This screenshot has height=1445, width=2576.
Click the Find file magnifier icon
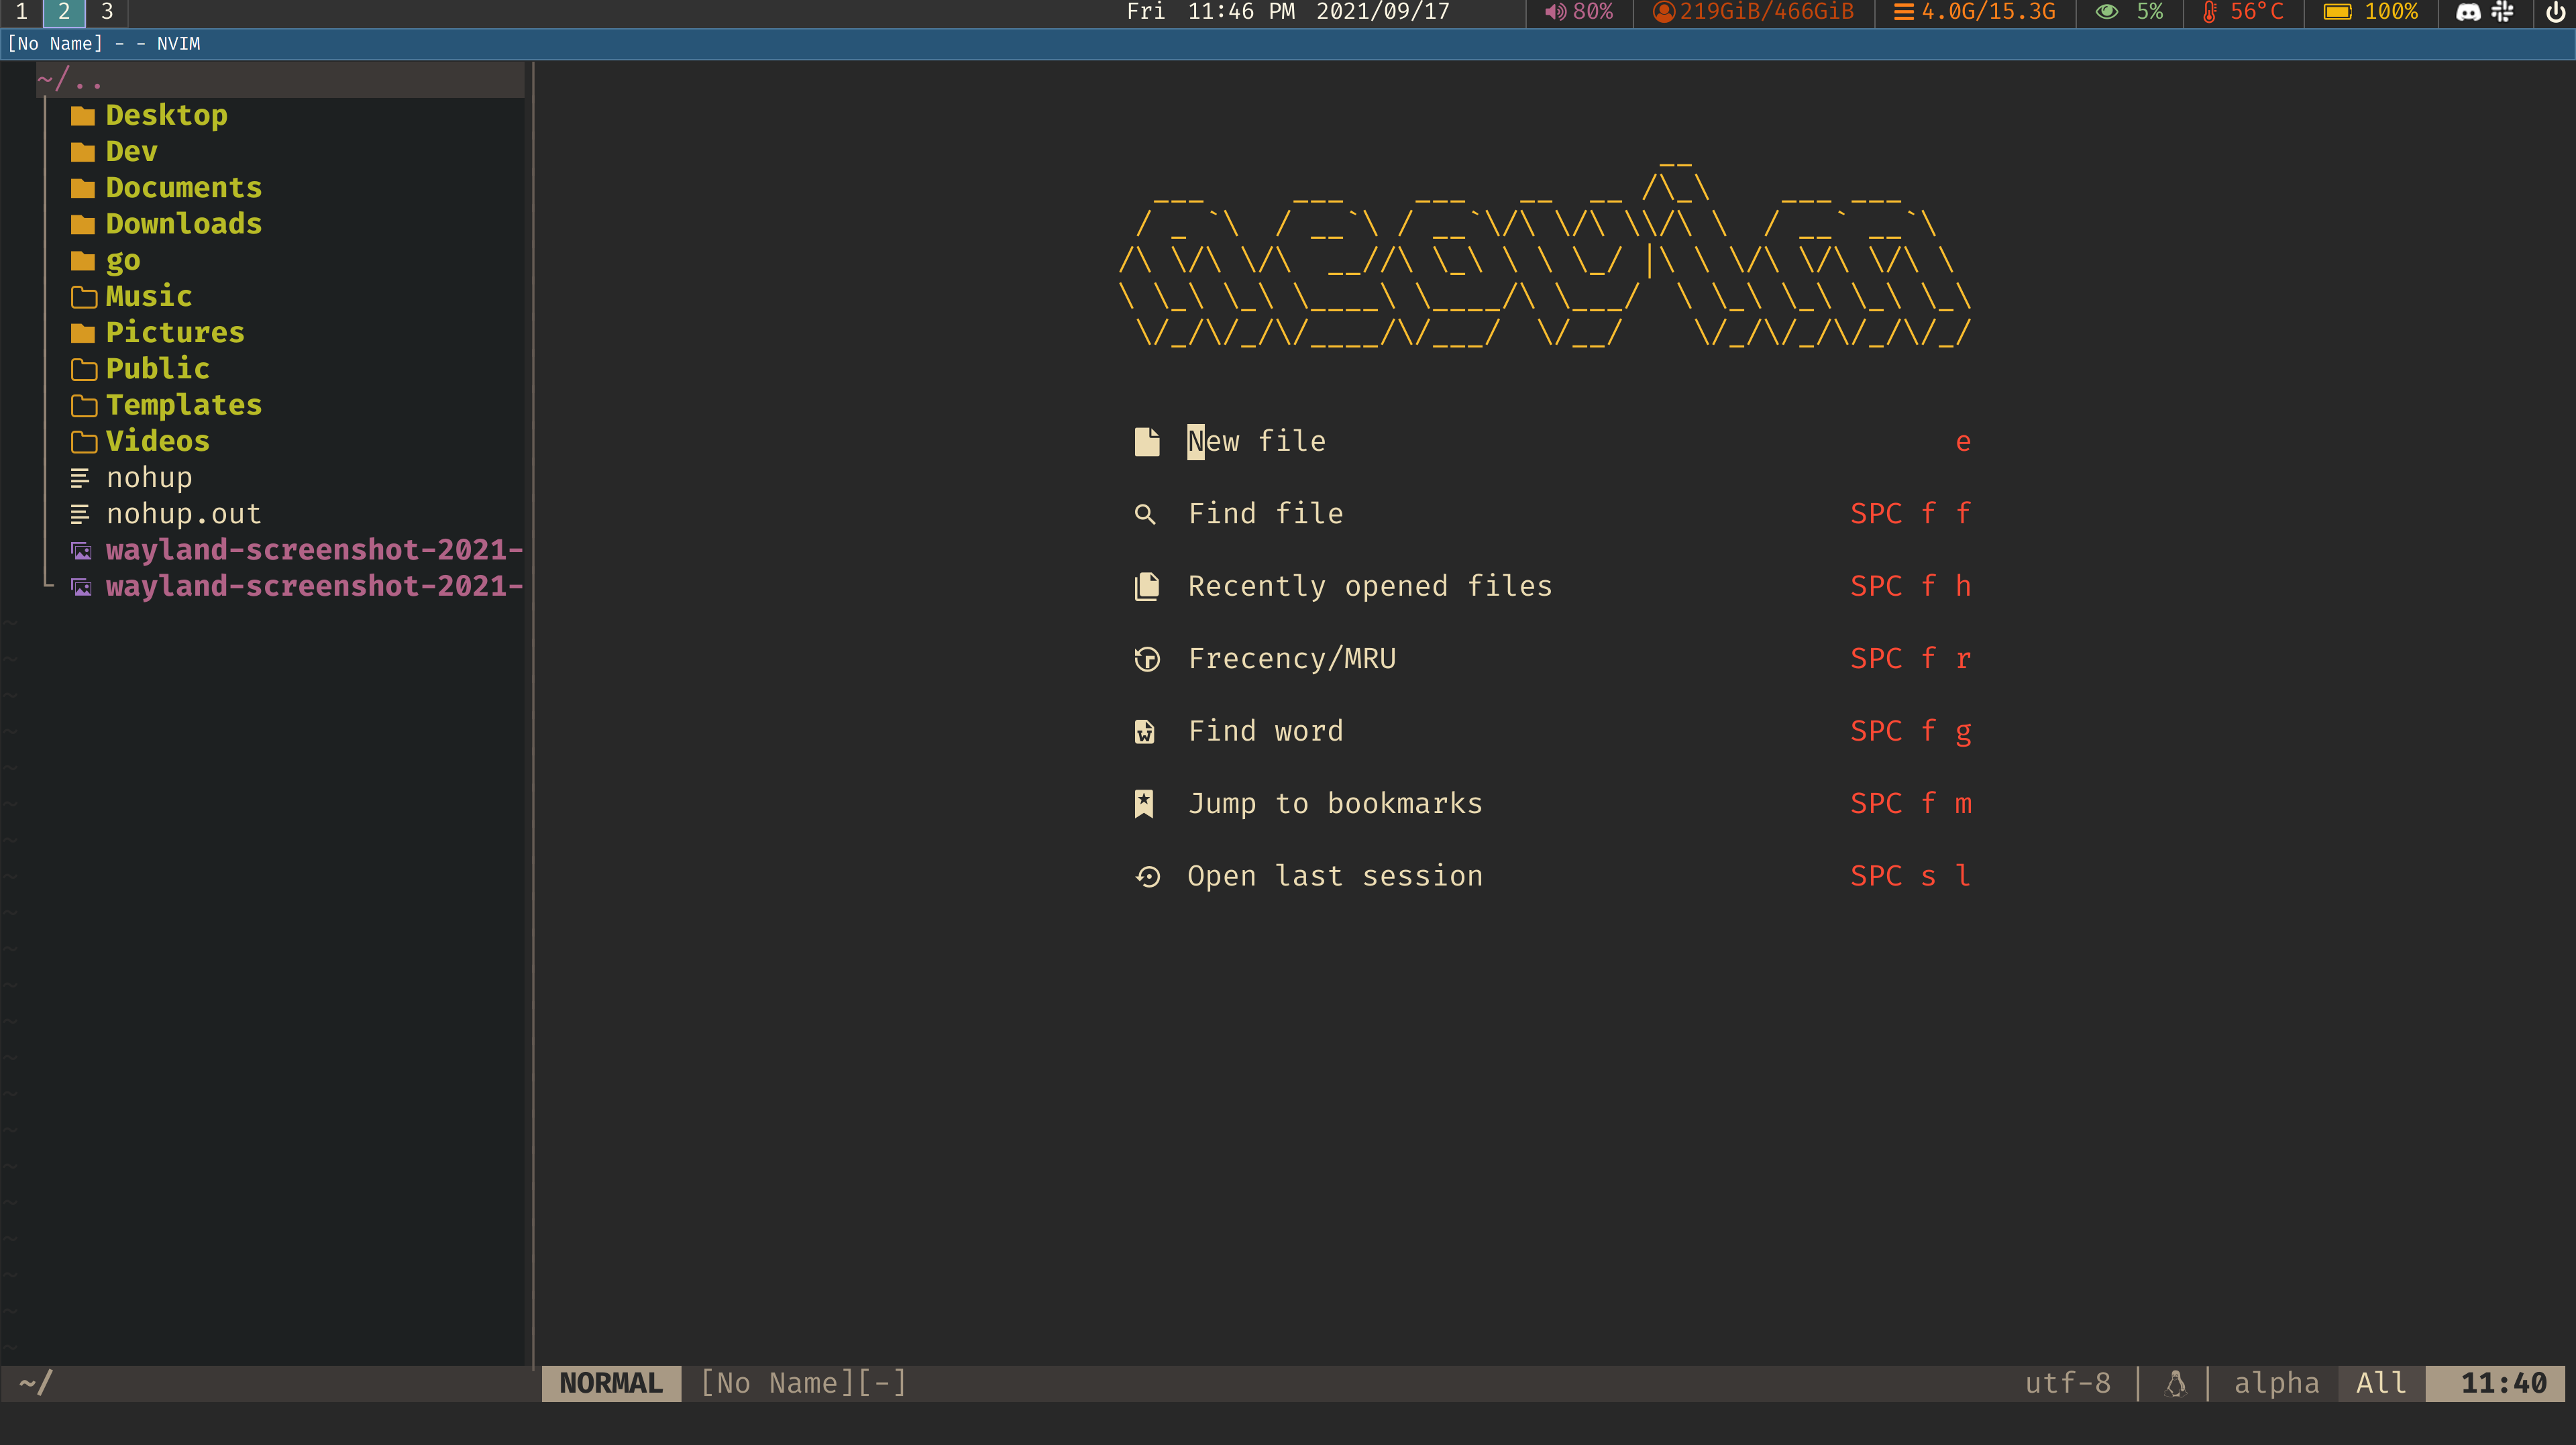coord(1145,514)
